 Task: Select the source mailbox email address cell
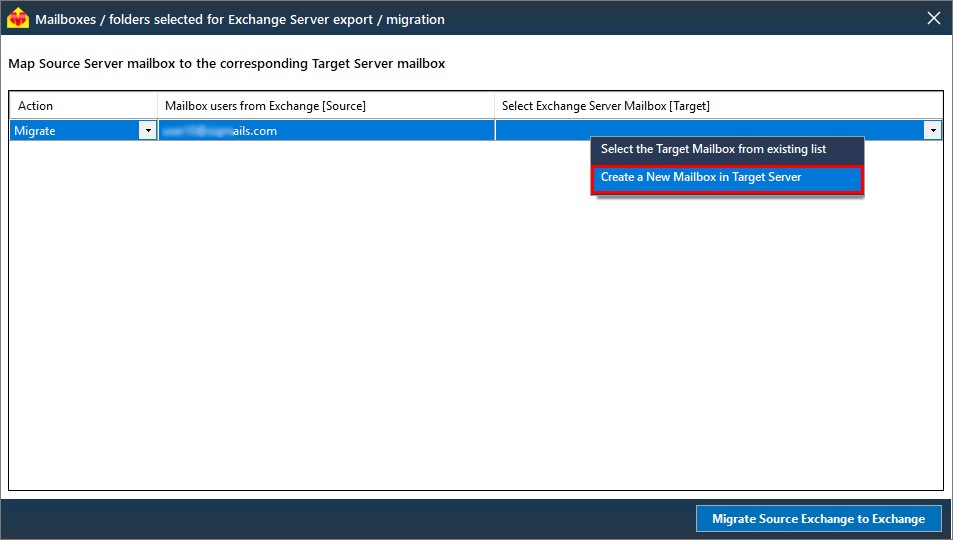pos(326,130)
